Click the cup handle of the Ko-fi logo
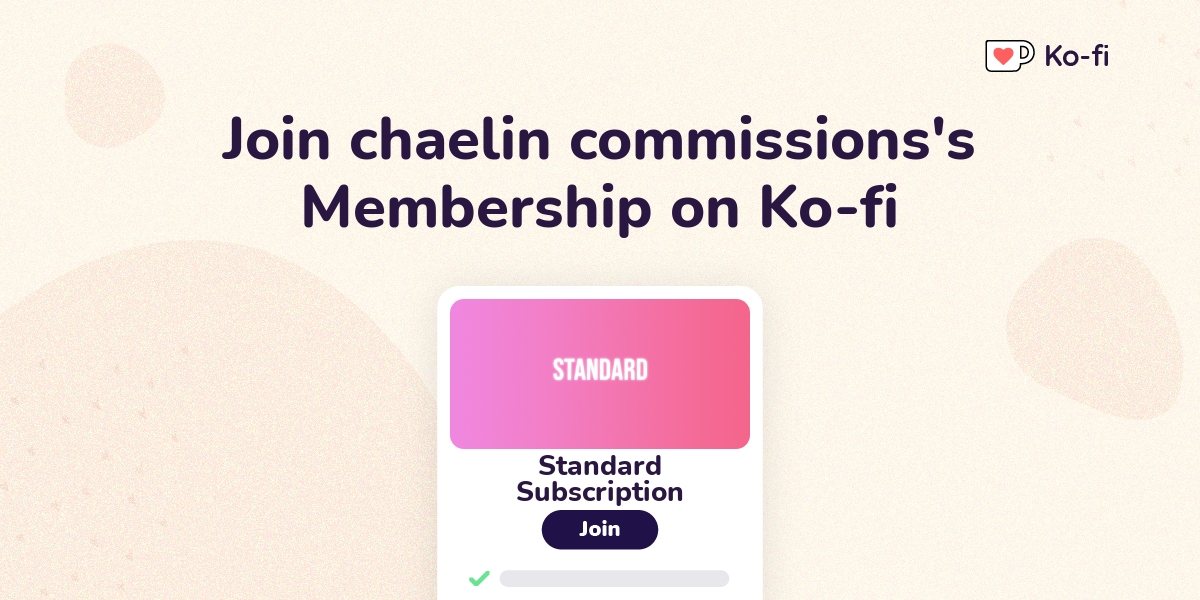 pyautogui.click(x=1025, y=55)
